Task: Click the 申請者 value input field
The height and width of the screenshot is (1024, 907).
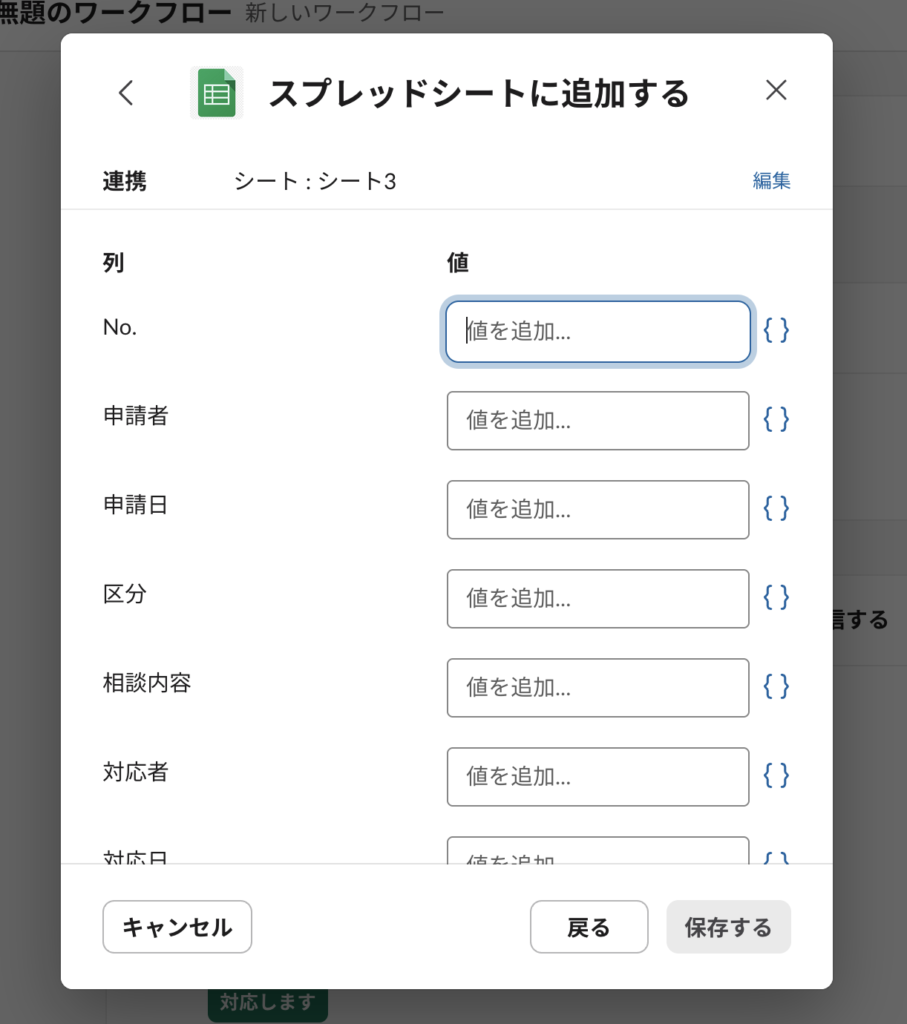Action: [x=597, y=421]
